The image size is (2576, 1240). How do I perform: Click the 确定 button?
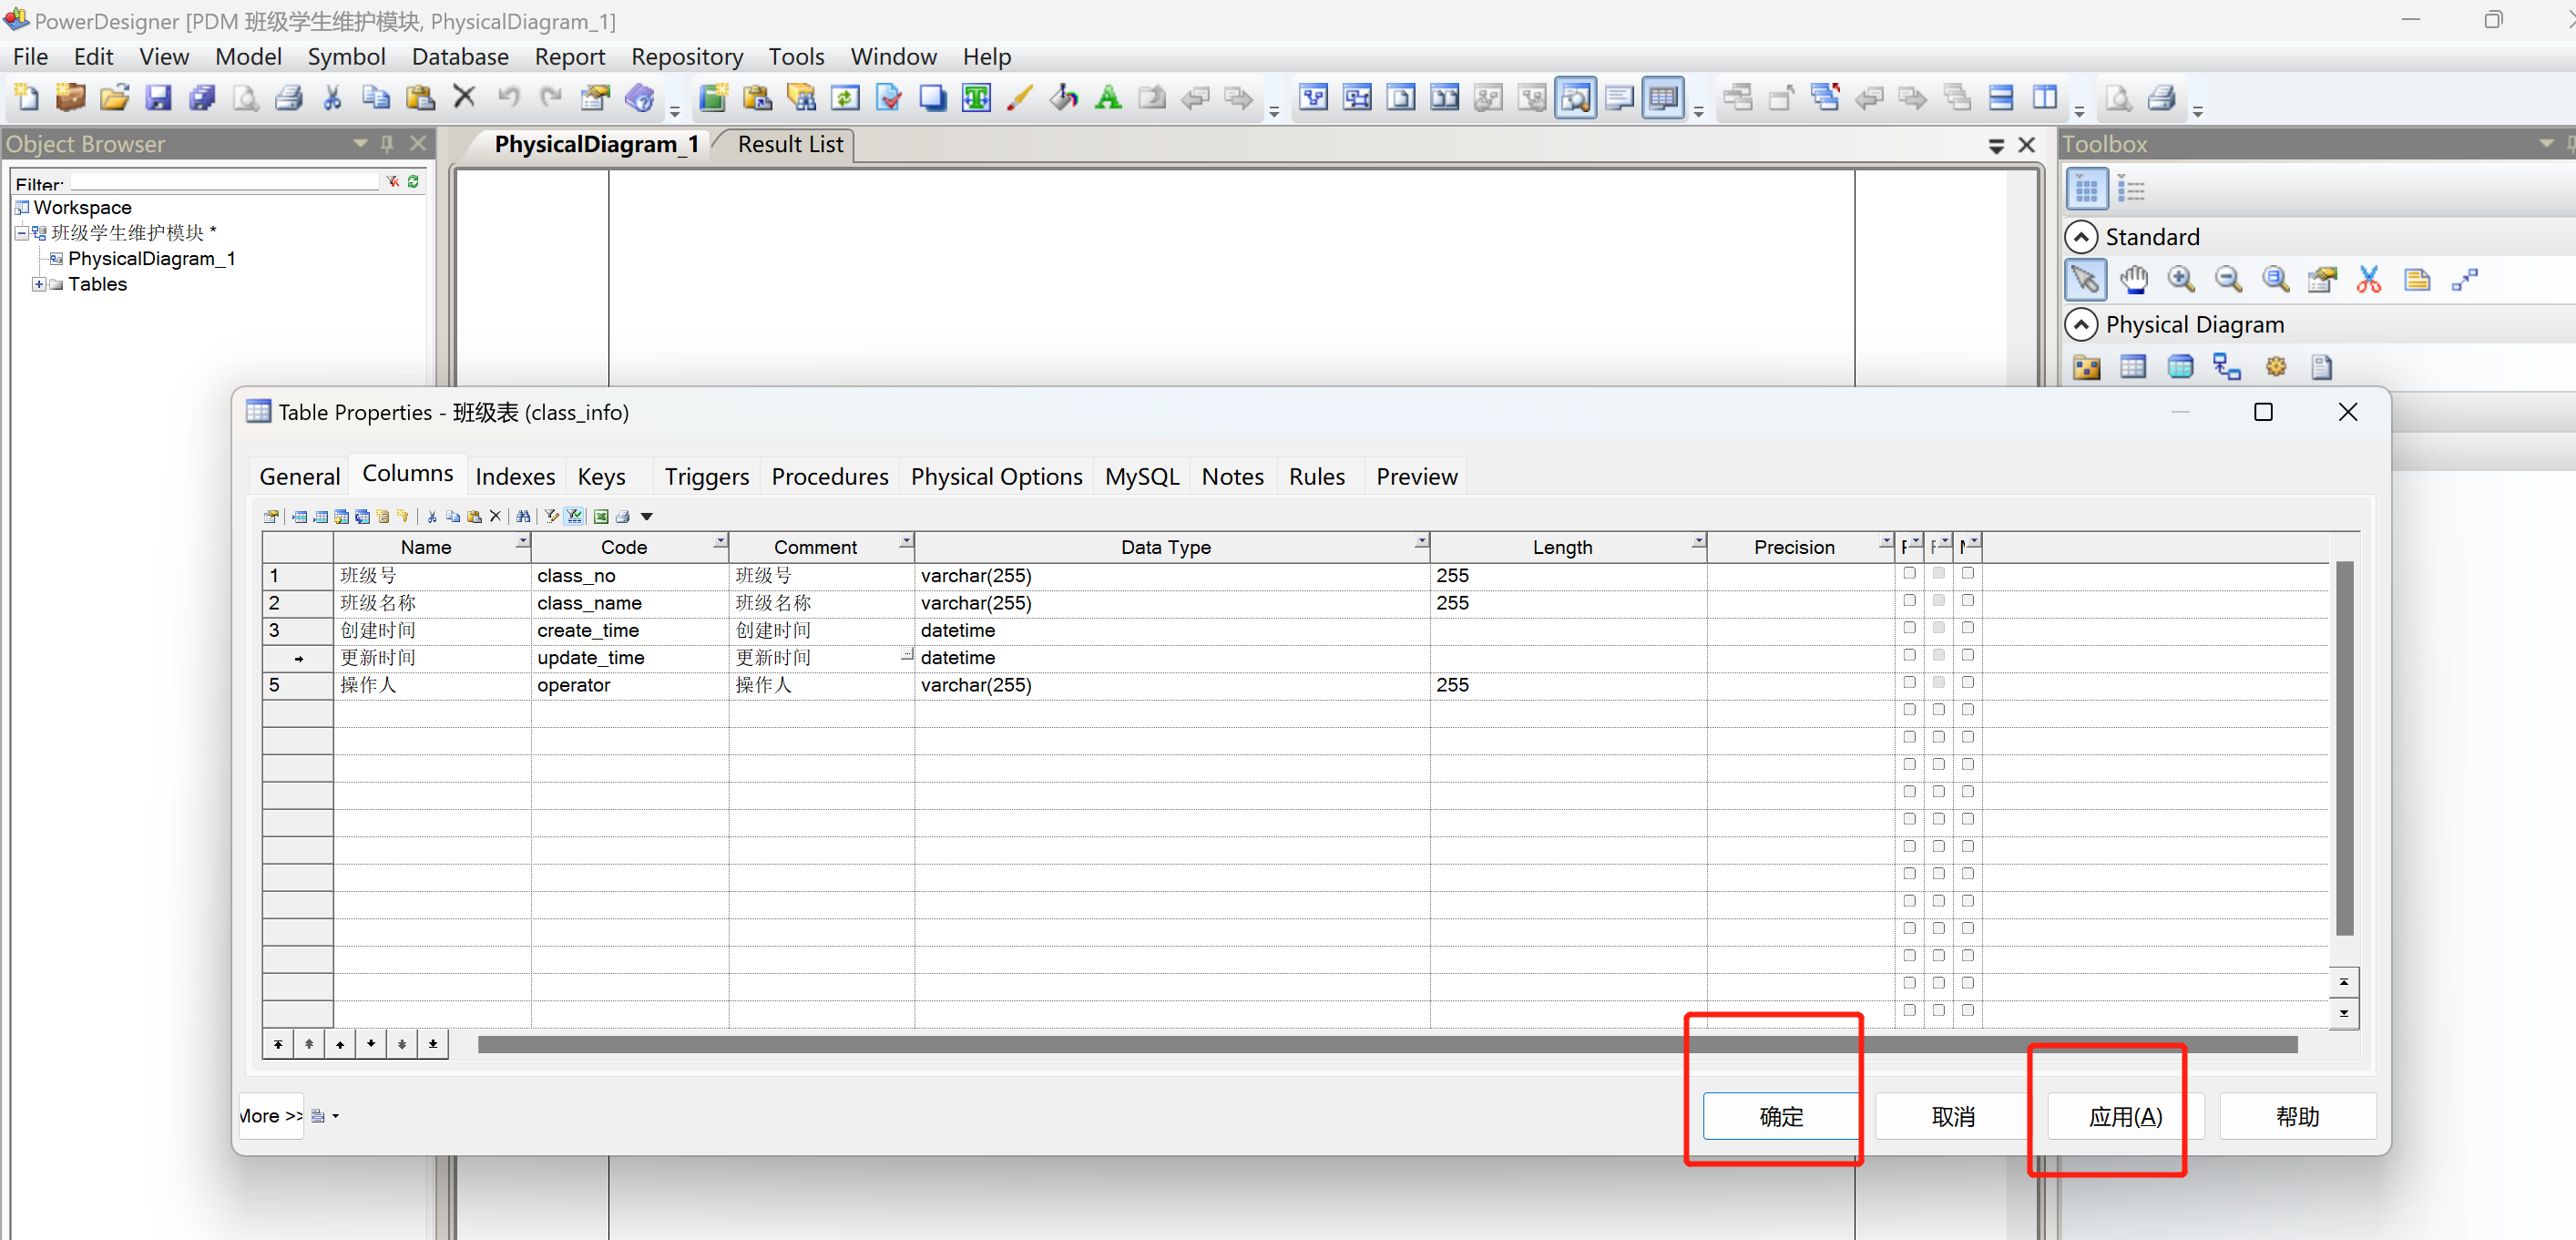1780,1116
